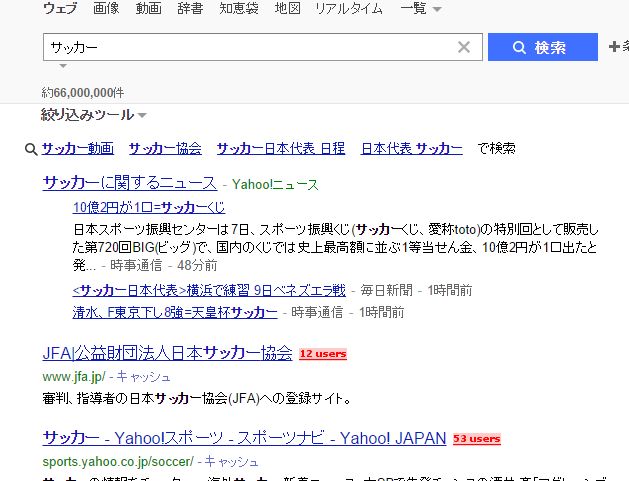Click the Yahoo!ニュース source label

pyautogui.click(x=275, y=185)
